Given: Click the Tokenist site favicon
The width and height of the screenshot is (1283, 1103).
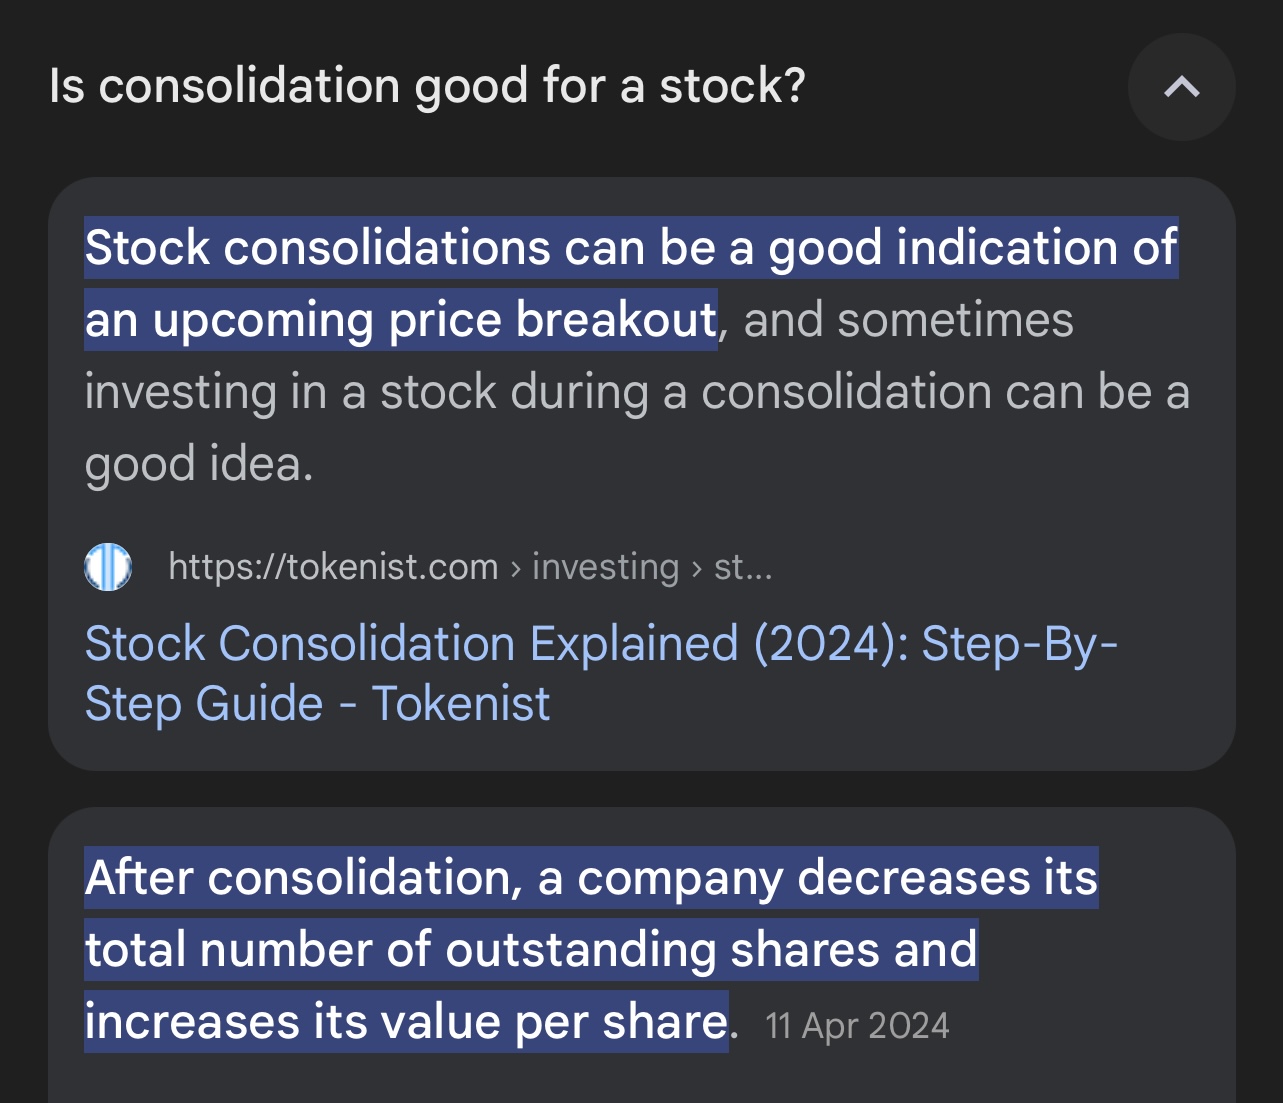Looking at the screenshot, I should coord(108,567).
